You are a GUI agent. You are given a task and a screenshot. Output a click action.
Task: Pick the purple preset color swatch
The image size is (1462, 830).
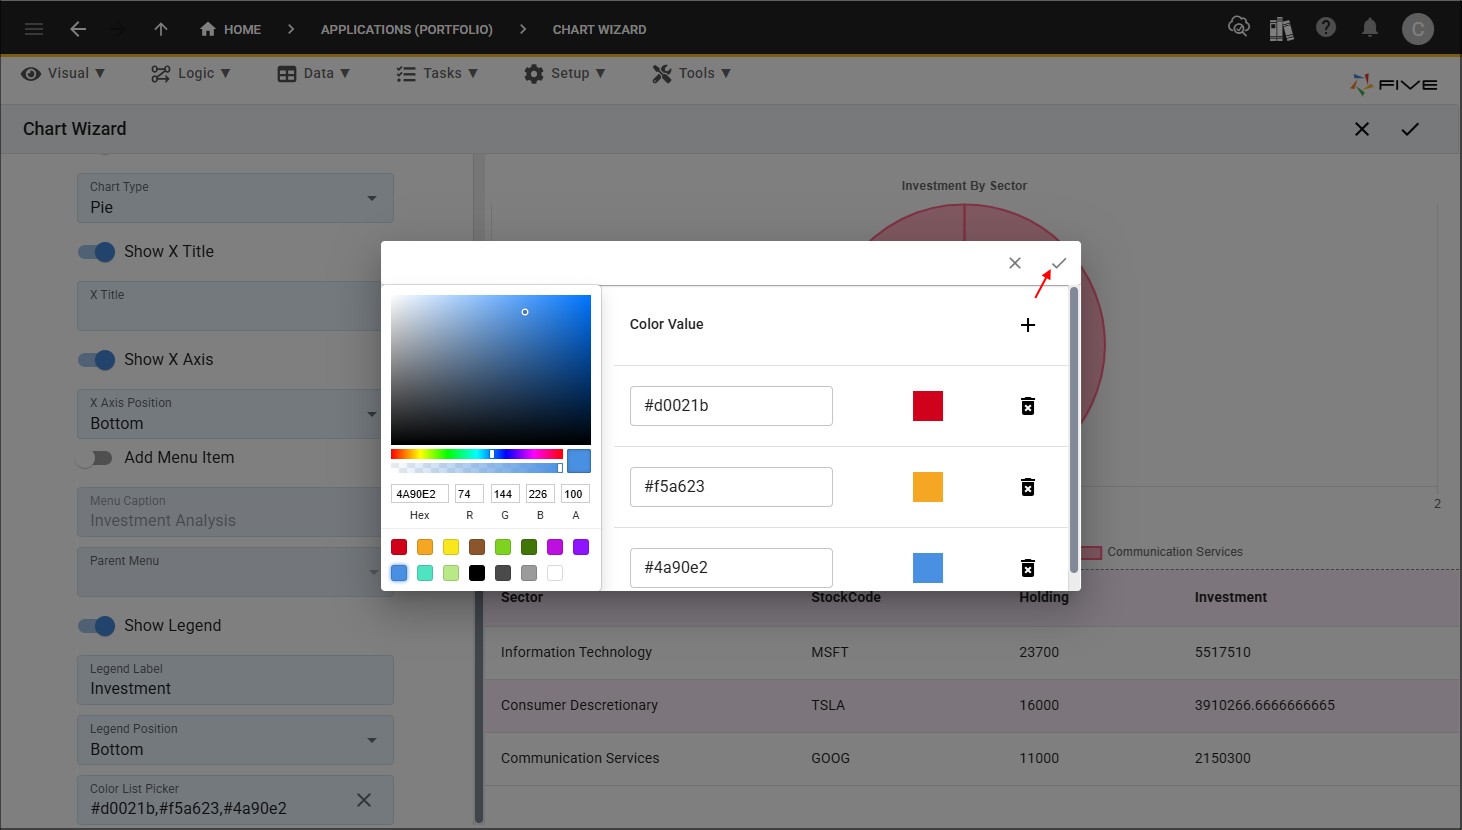[x=581, y=547]
